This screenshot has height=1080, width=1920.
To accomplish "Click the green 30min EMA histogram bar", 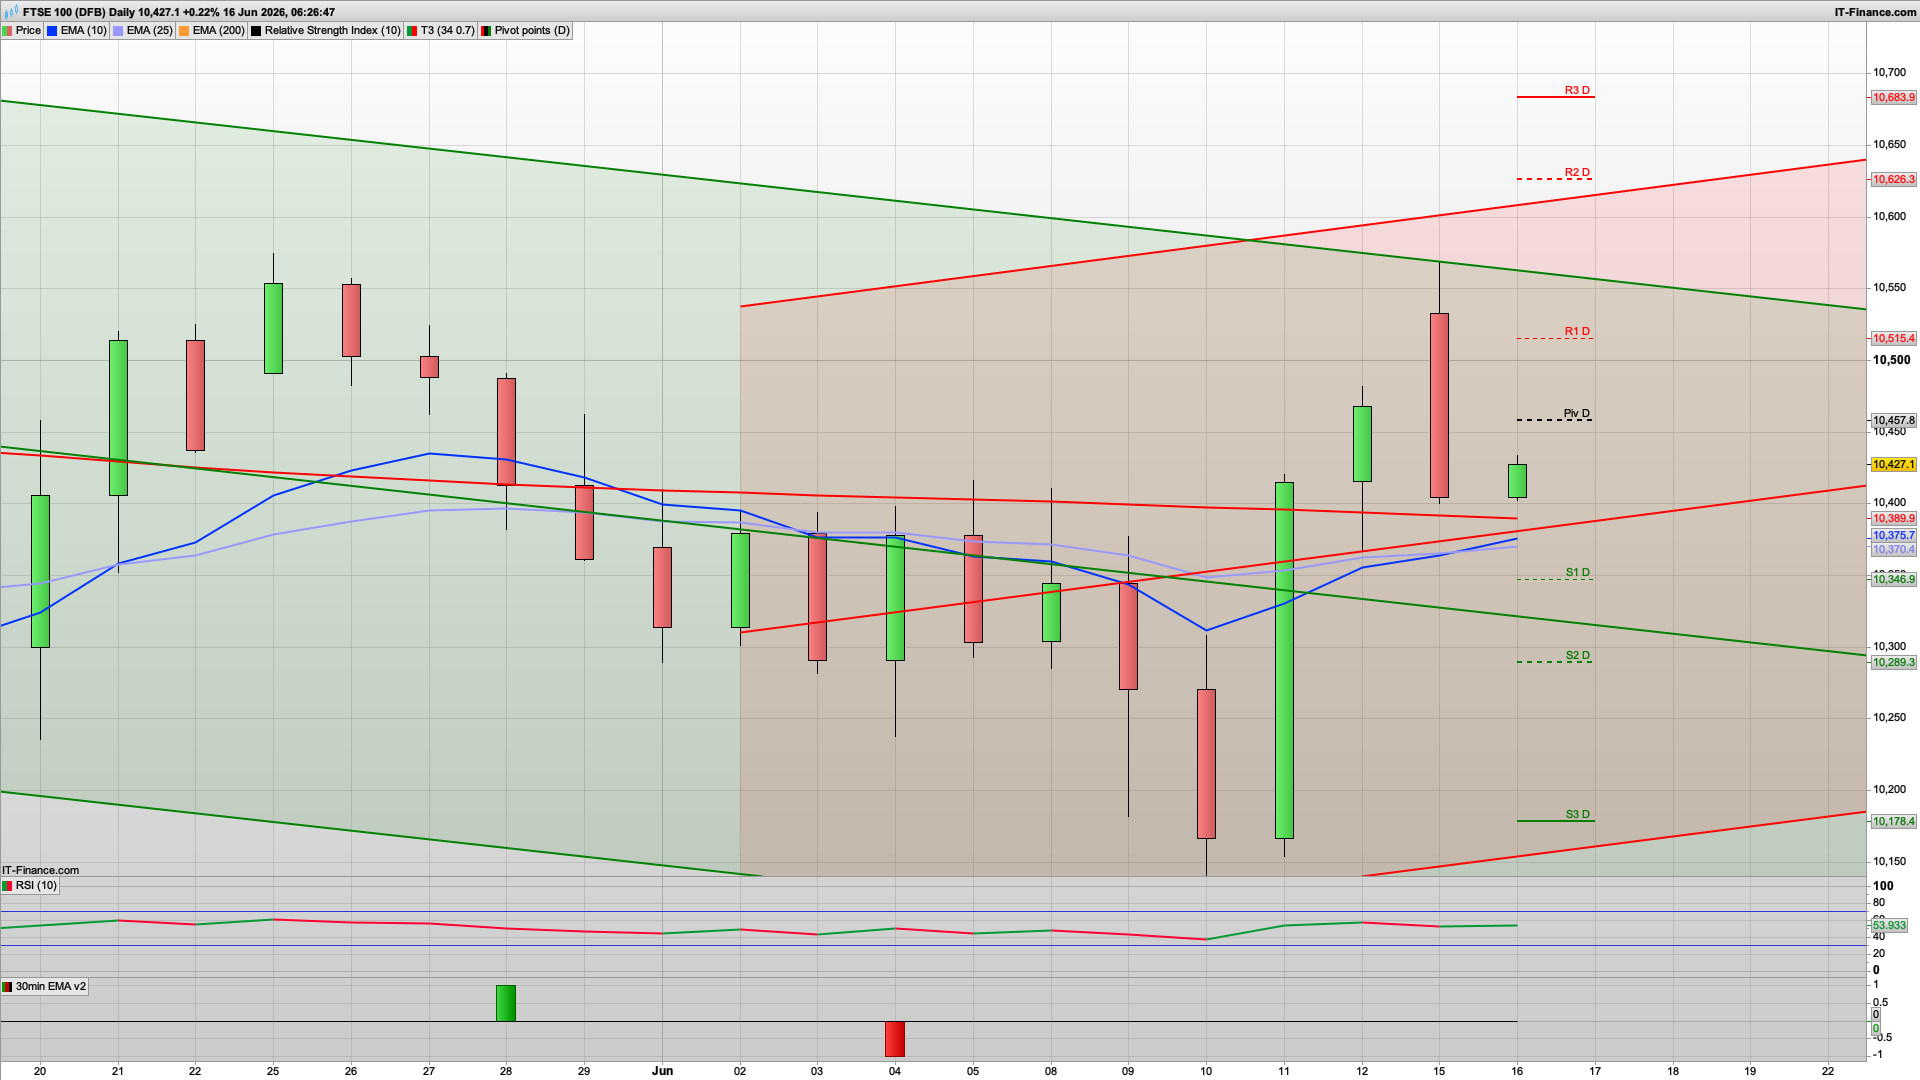I will 506,1003.
